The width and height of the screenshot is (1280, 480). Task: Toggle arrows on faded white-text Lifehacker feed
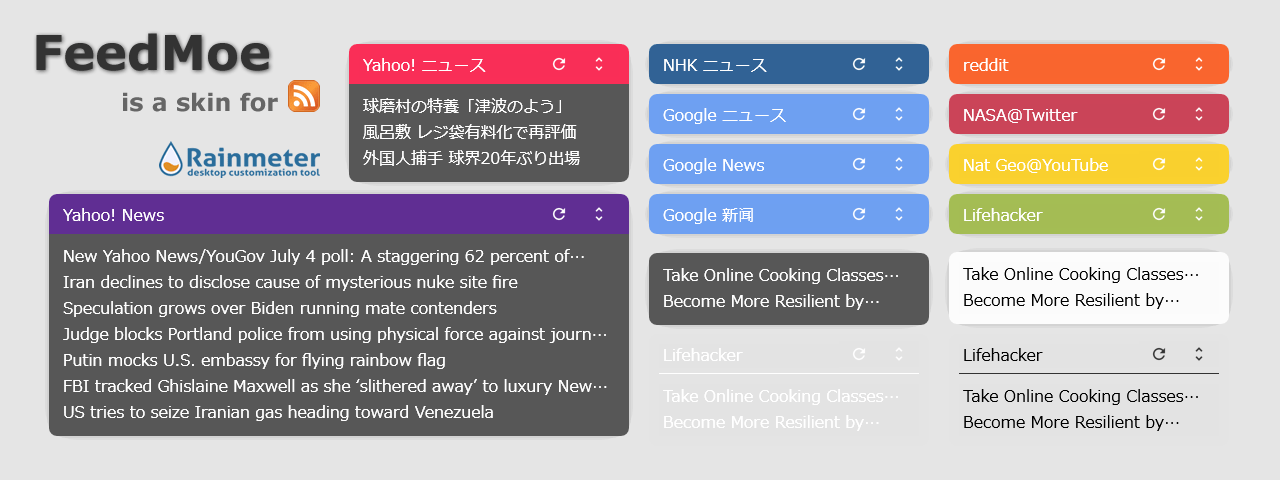tap(899, 354)
